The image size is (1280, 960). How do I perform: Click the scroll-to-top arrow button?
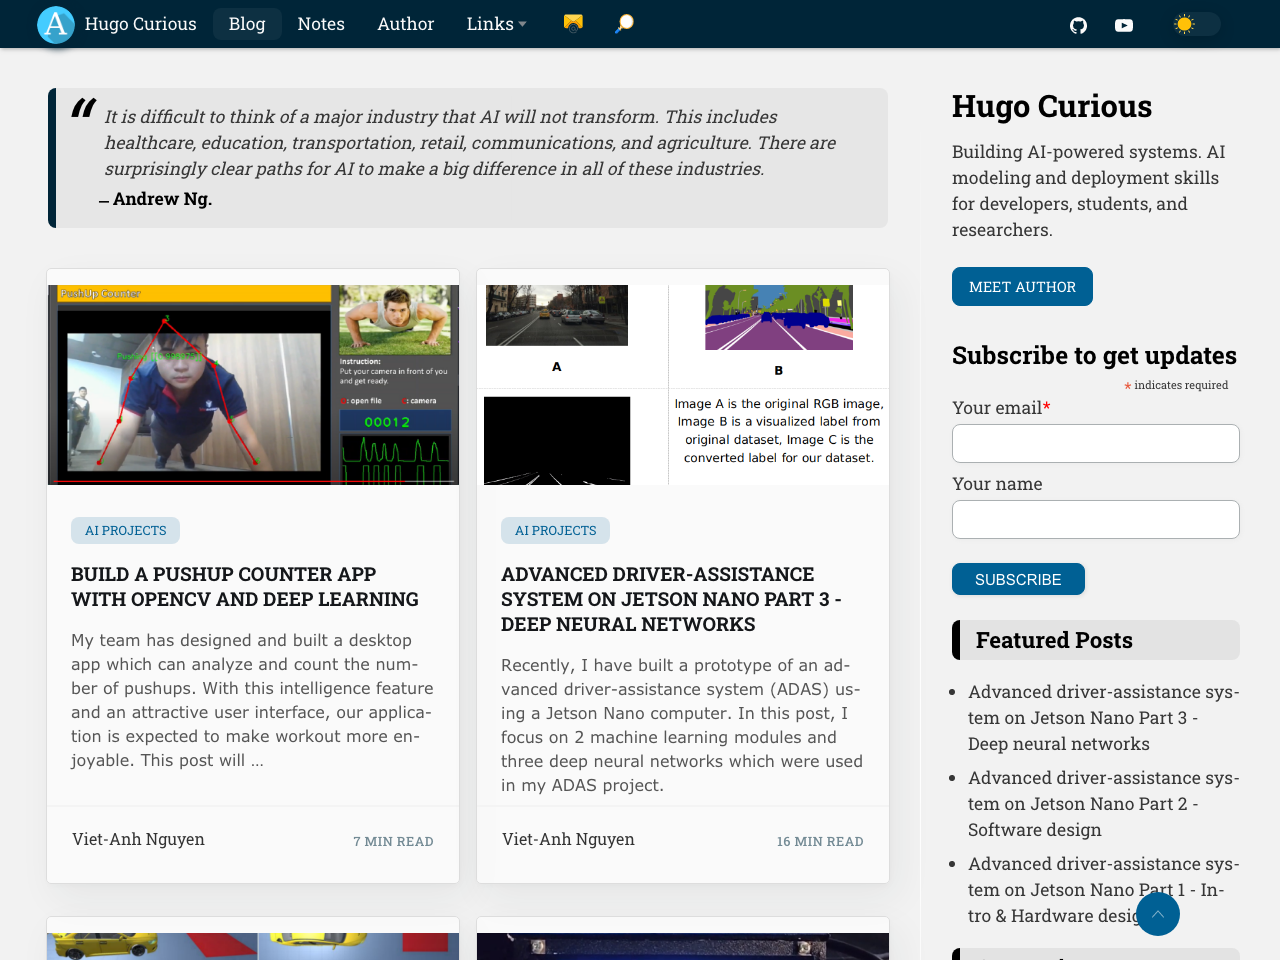1157,912
